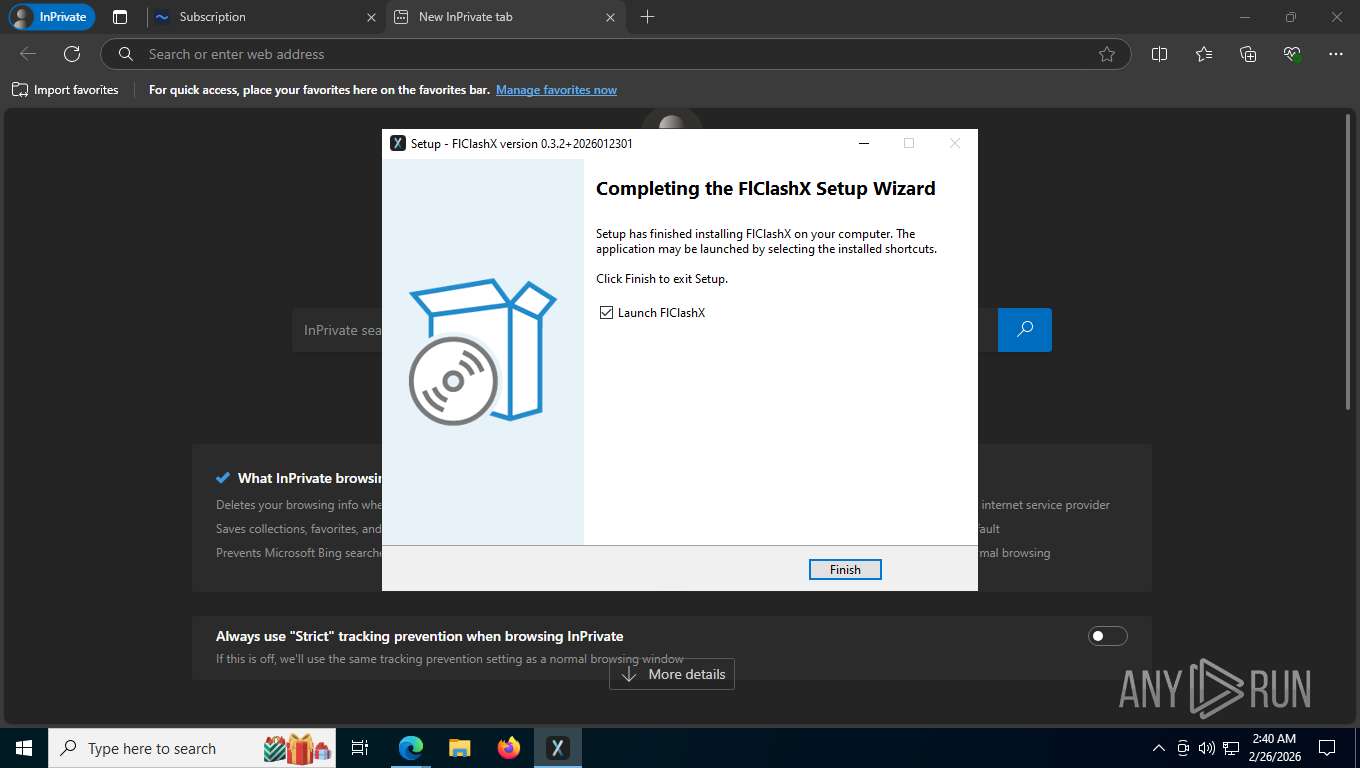Open the Manage favorites now link
This screenshot has width=1360, height=768.
pyautogui.click(x=556, y=90)
